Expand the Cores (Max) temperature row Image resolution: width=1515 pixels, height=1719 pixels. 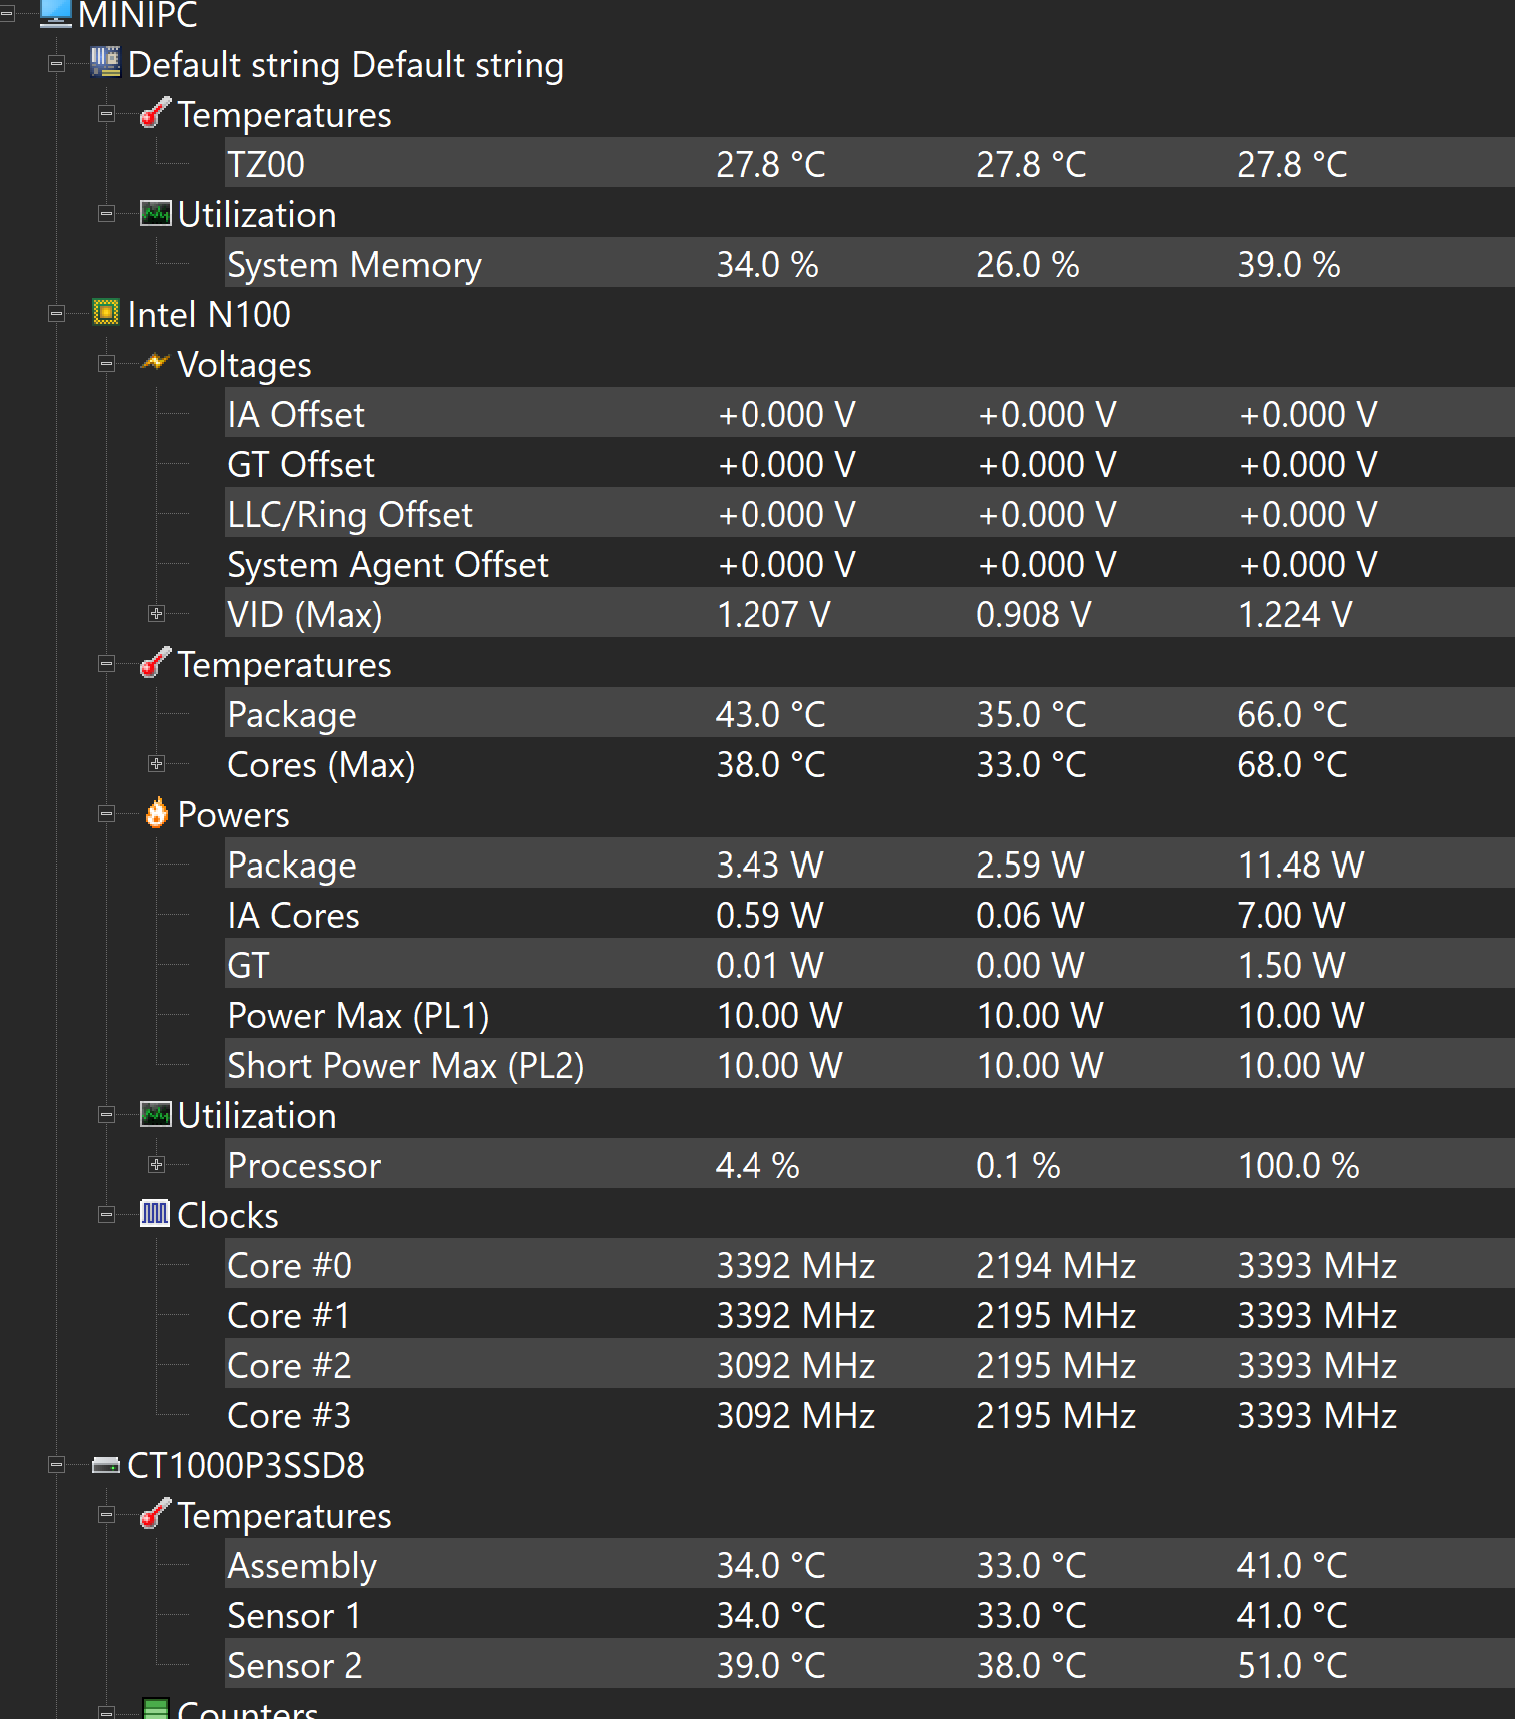click(x=156, y=763)
